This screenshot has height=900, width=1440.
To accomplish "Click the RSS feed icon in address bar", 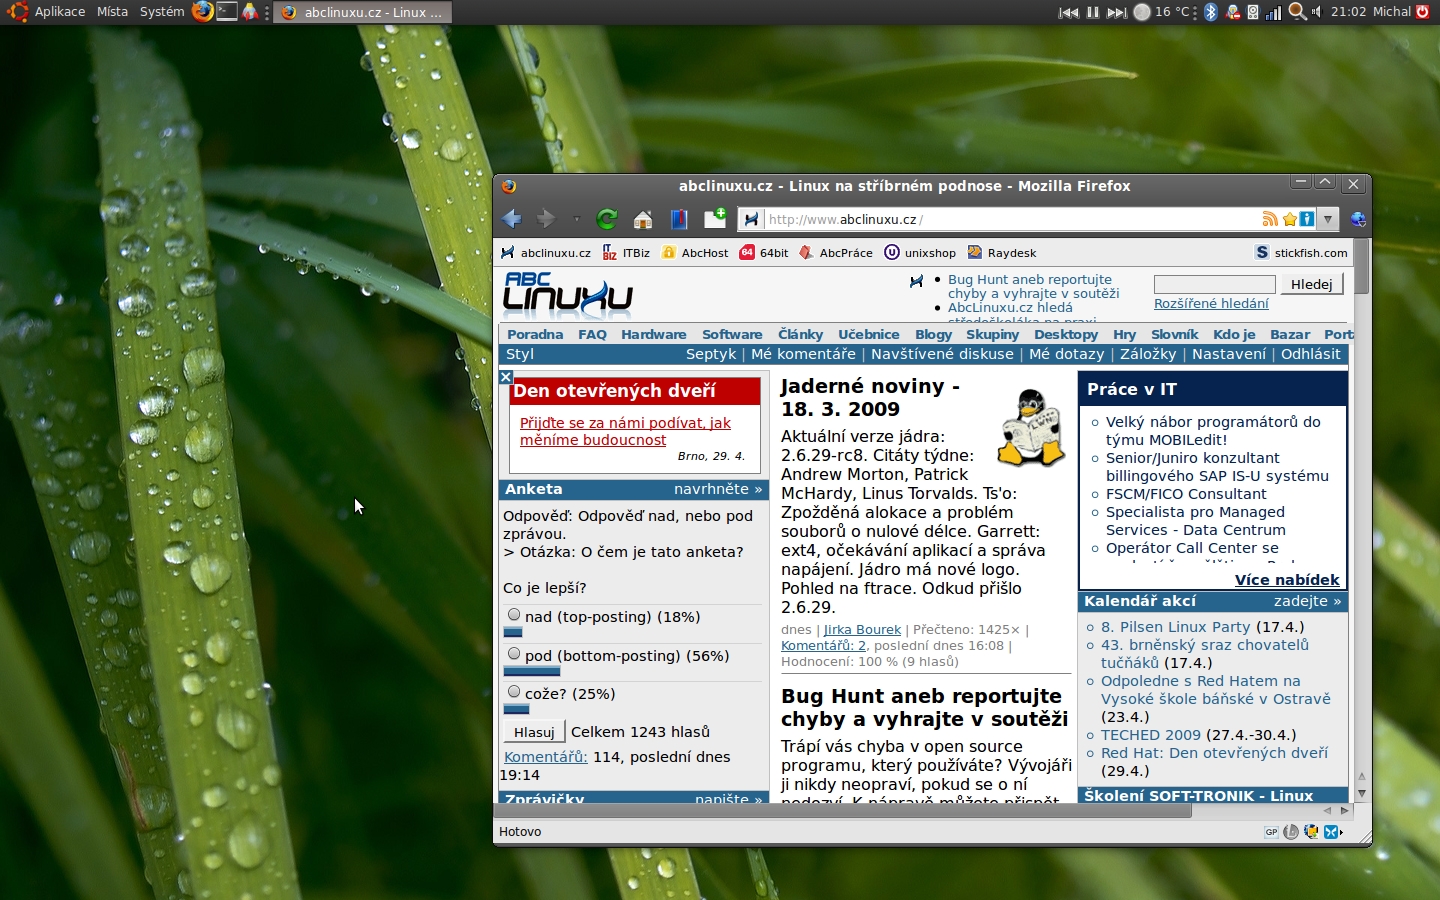I will [1270, 219].
